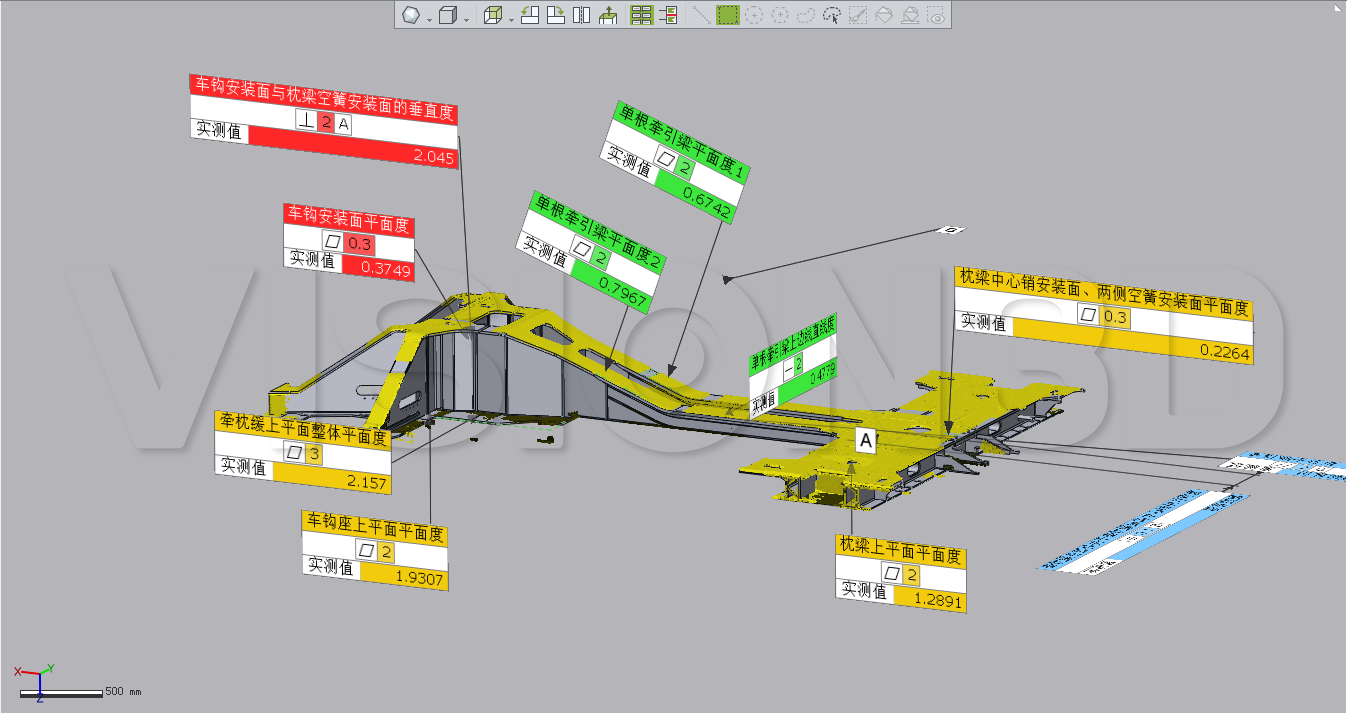Click the solid cube view icon
Image resolution: width=1347 pixels, height=714 pixels.
point(449,15)
